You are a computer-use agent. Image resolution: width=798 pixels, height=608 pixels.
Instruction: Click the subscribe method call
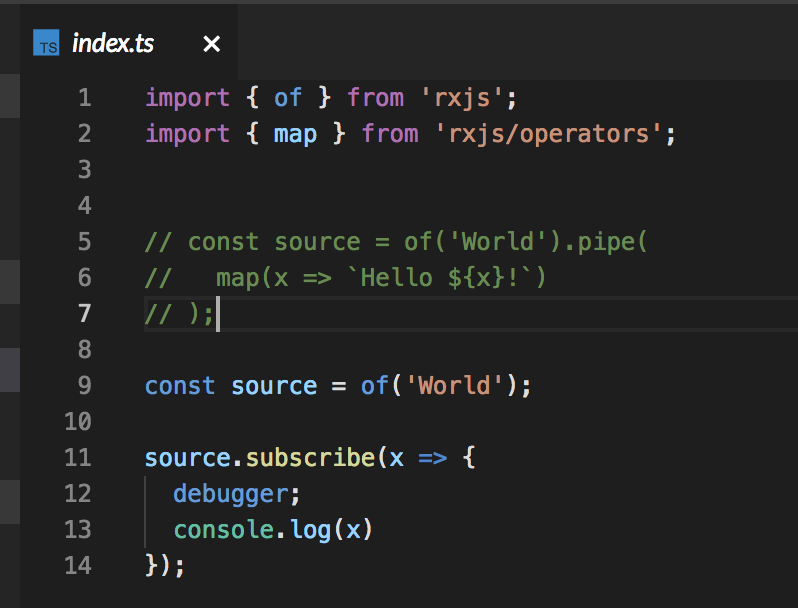click(310, 458)
